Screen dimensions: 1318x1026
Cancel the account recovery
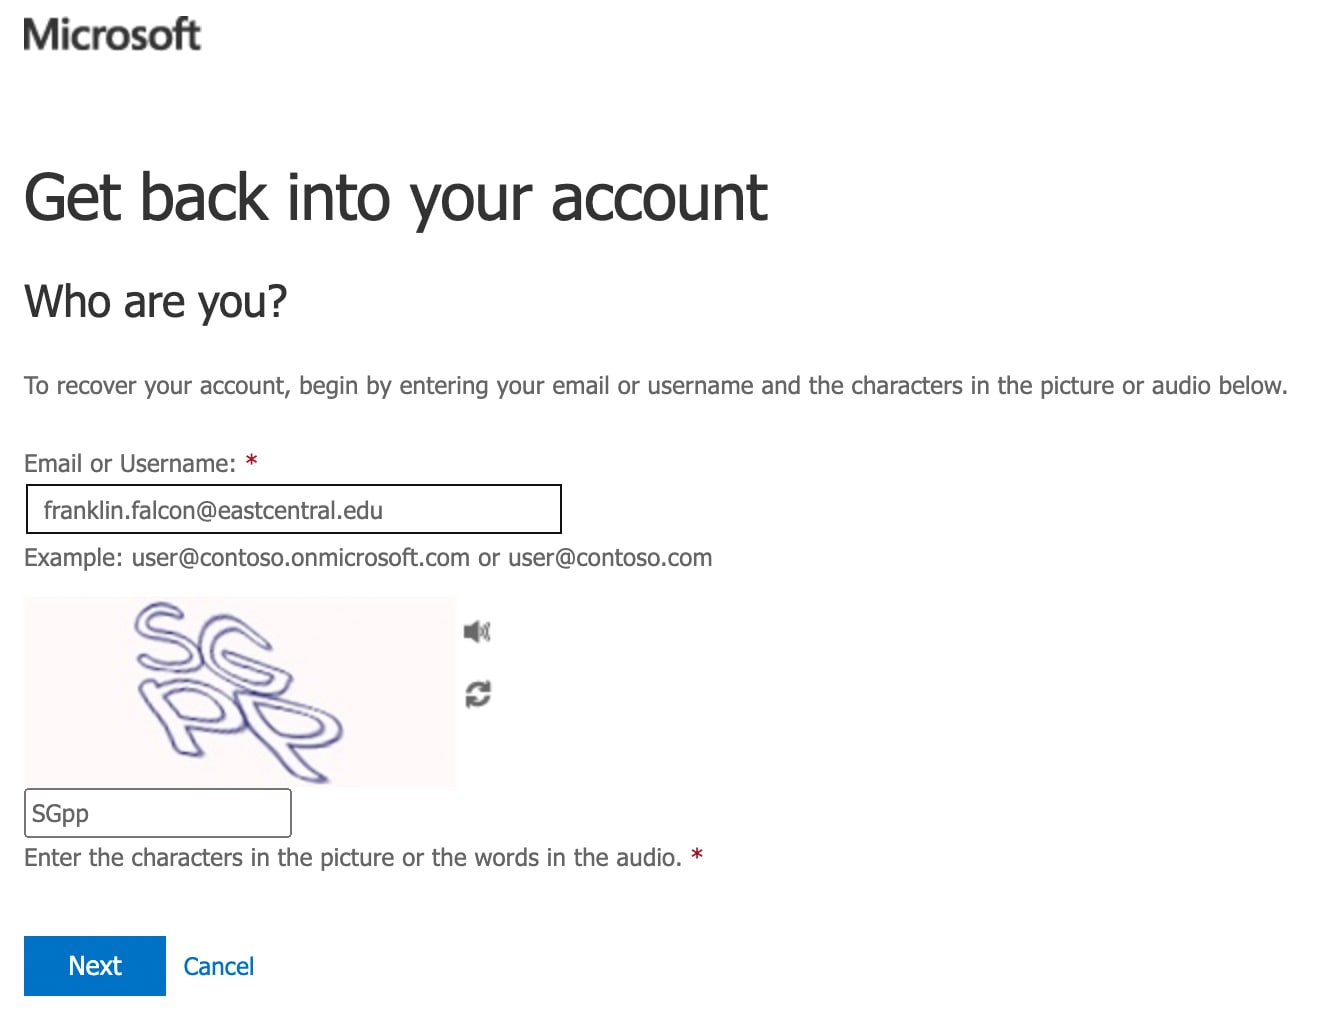pyautogui.click(x=219, y=966)
